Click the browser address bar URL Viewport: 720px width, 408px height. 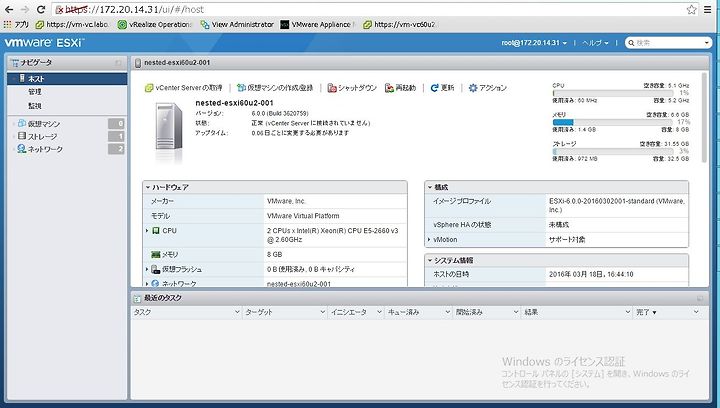coord(367,9)
